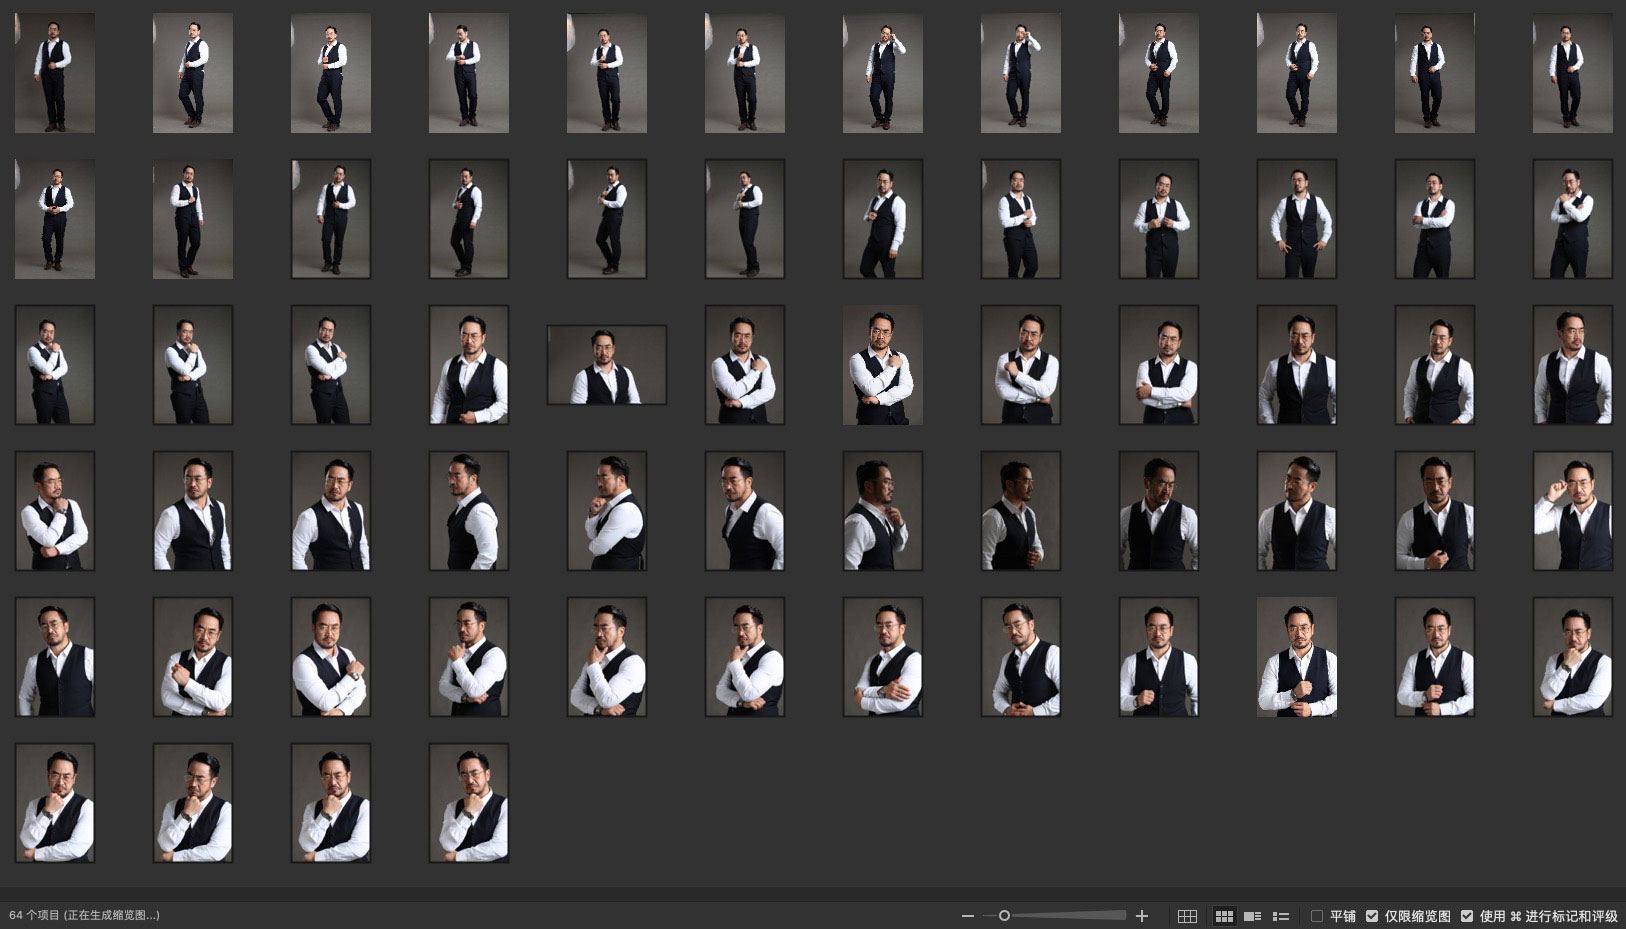Select the first thumbnail in the top row
Screen dimensions: 1626x929
[x=55, y=73]
